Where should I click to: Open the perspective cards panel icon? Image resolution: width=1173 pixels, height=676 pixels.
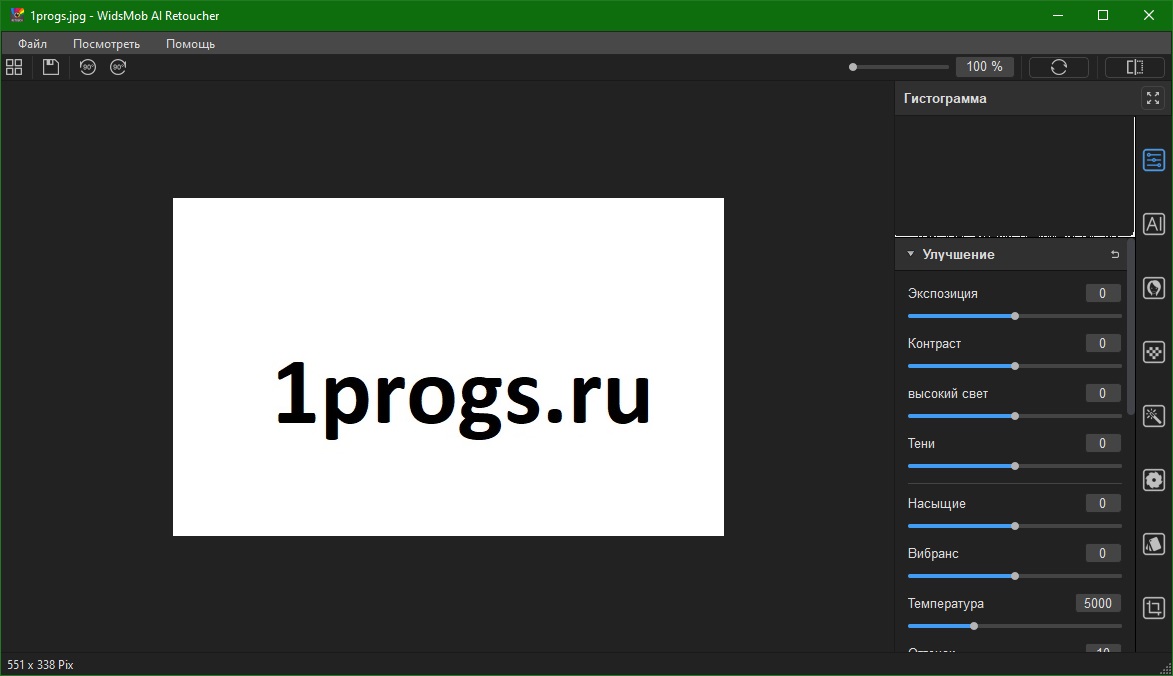[1154, 544]
